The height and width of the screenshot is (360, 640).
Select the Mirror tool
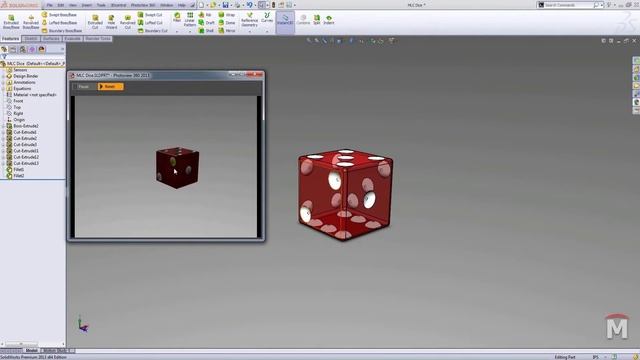click(x=227, y=31)
